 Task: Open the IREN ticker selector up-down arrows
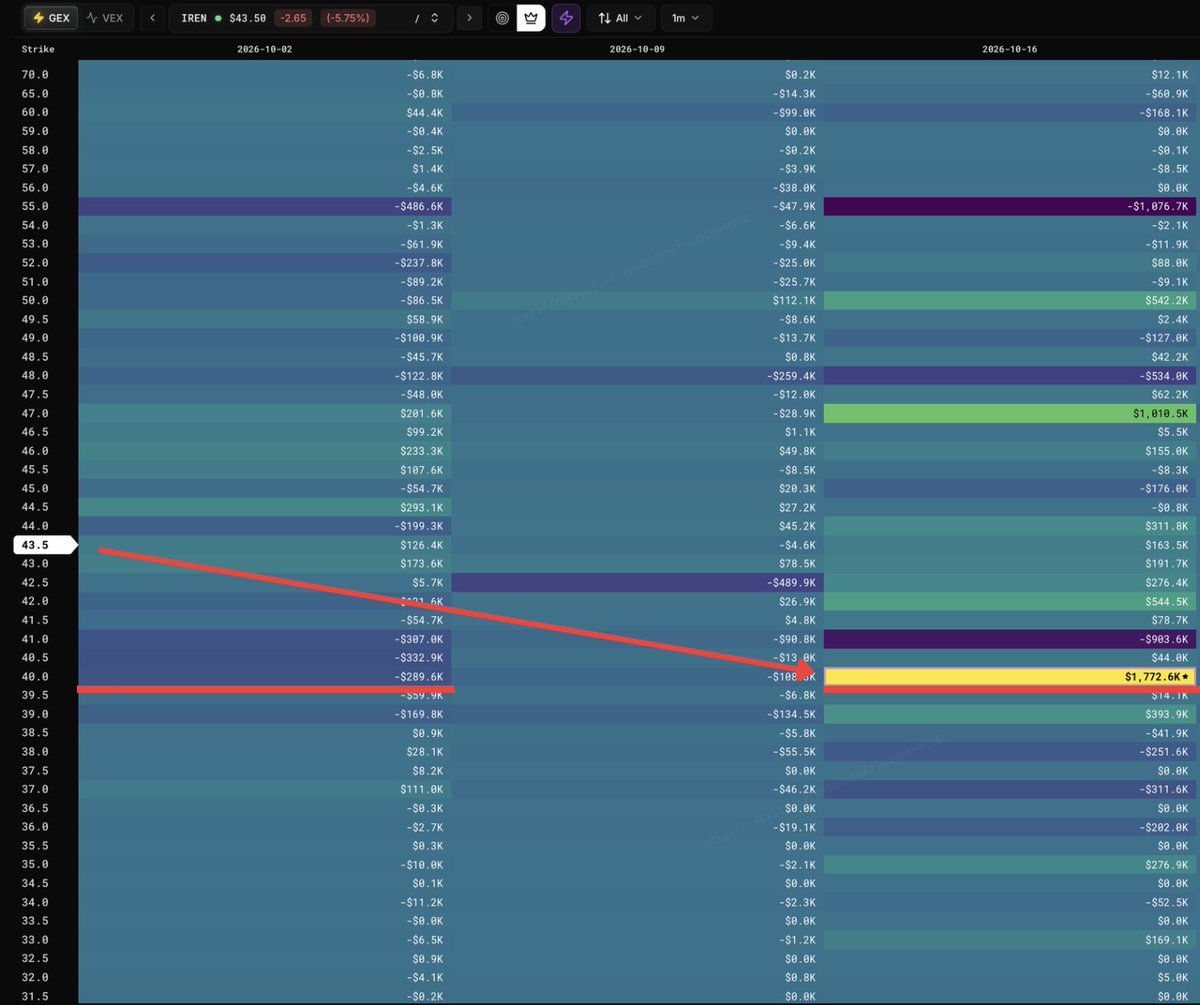coord(435,18)
